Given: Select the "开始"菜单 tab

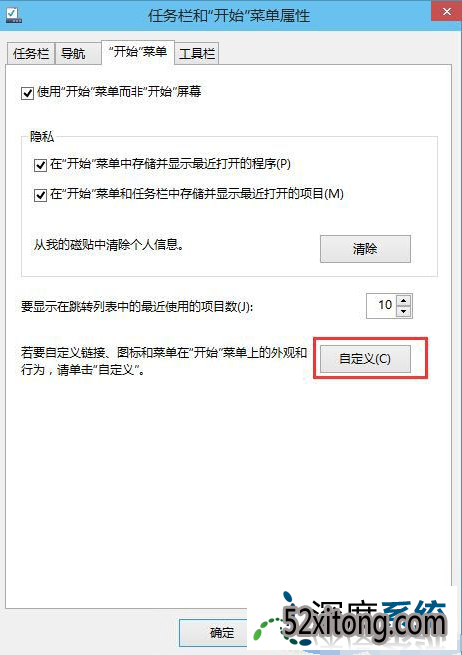Looking at the screenshot, I should click(x=138, y=52).
